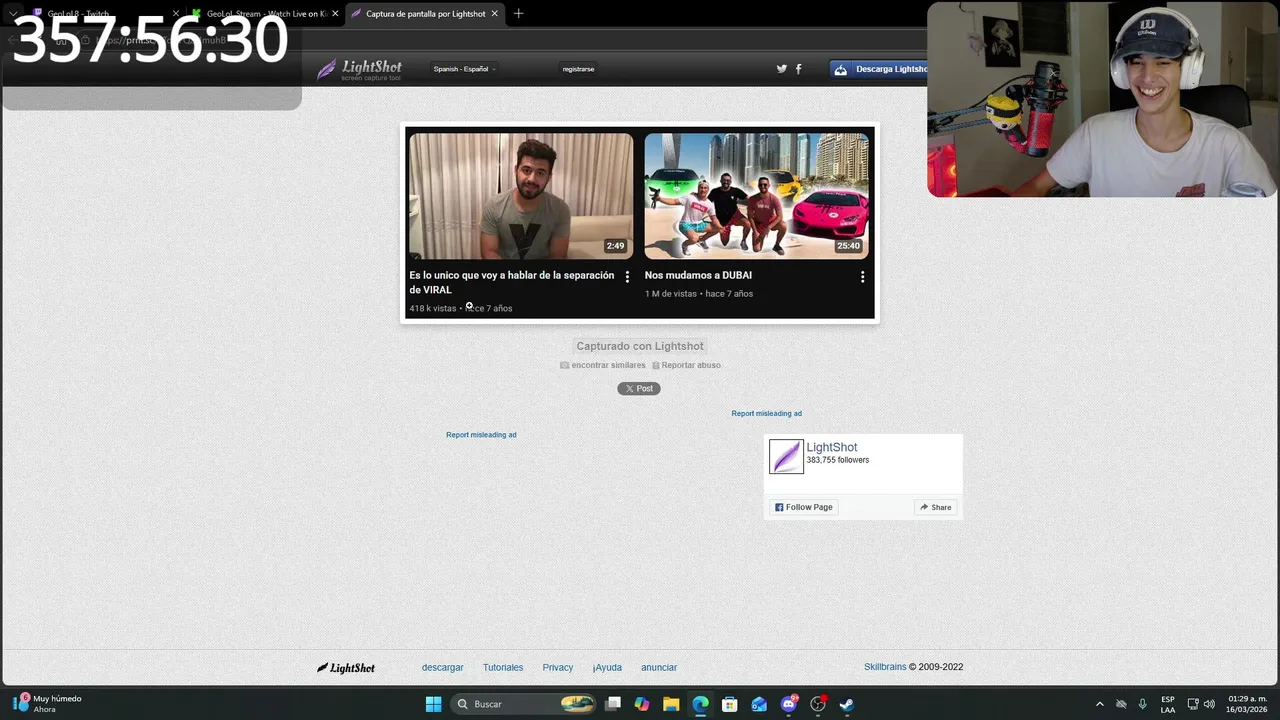Click the registrarse button
Image resolution: width=1280 pixels, height=720 pixels.
pos(578,69)
